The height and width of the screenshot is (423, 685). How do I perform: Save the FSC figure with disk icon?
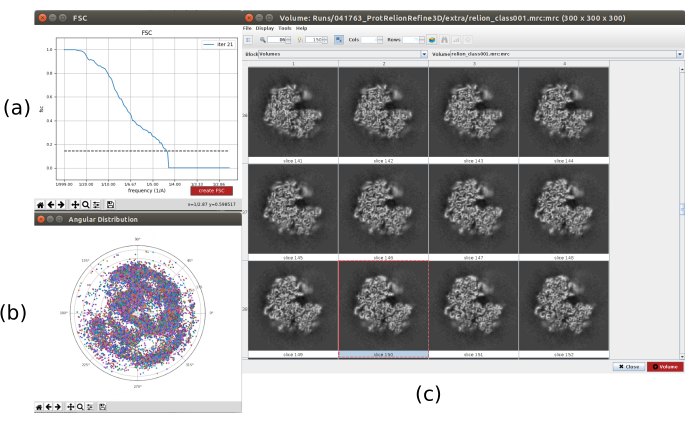pyautogui.click(x=110, y=205)
